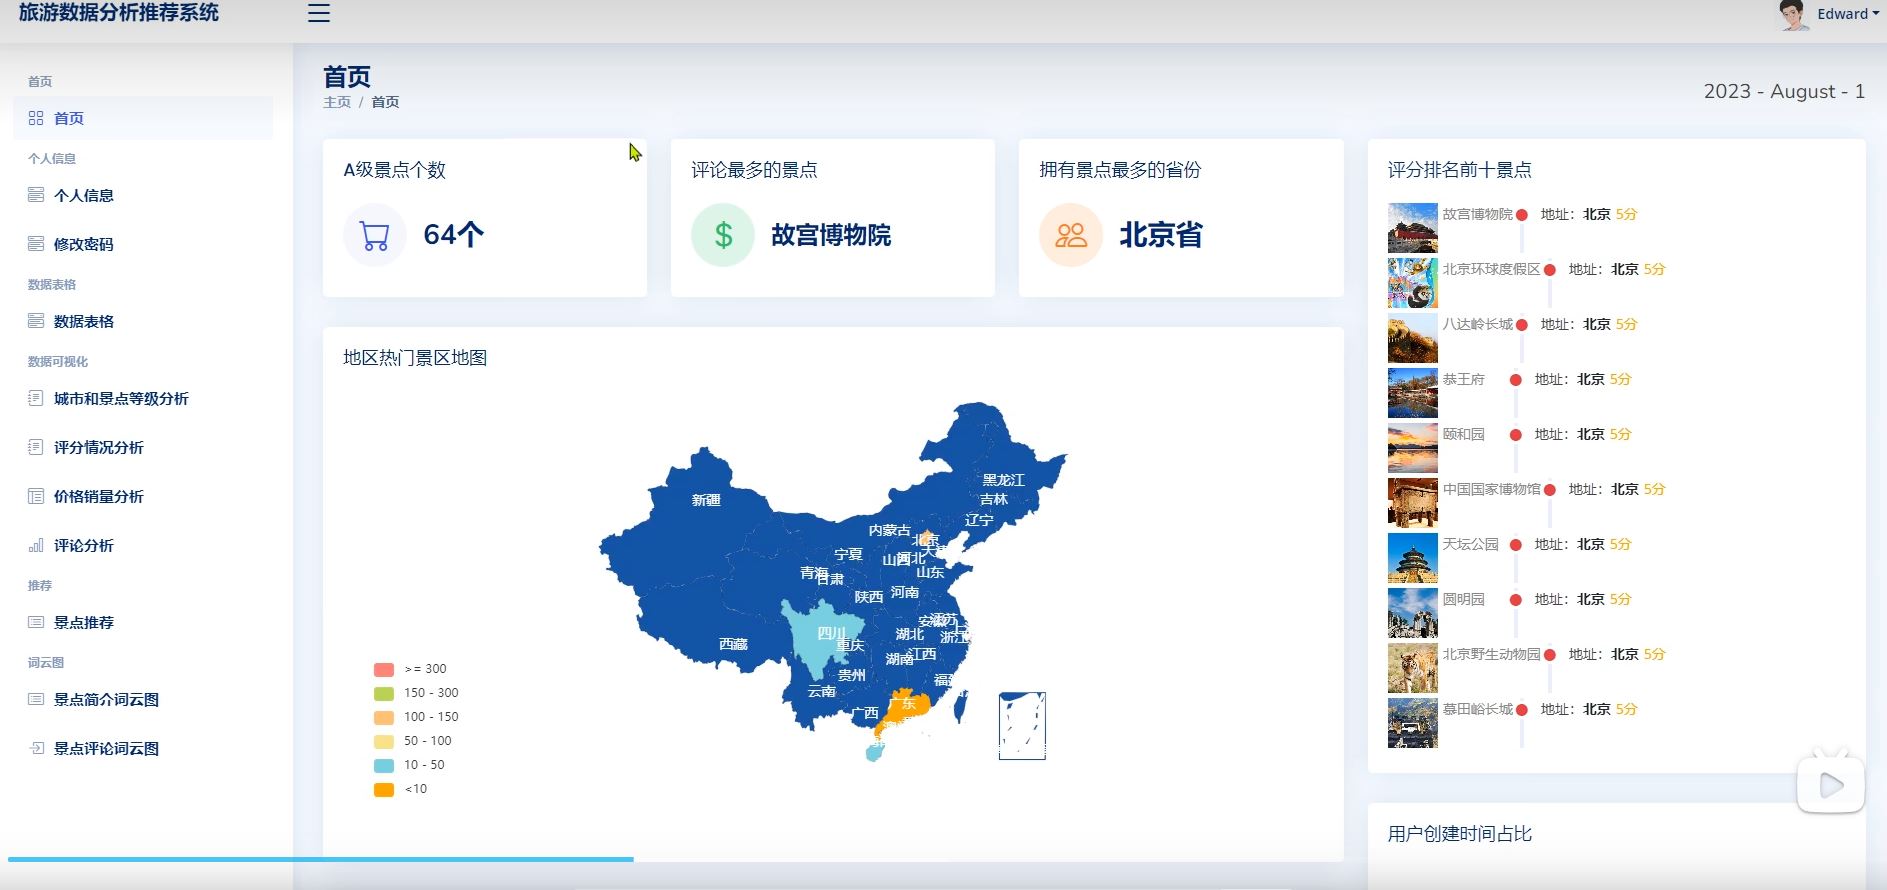
Task: Click the 北京野生动物园 ranking thumbnail
Action: [1413, 668]
